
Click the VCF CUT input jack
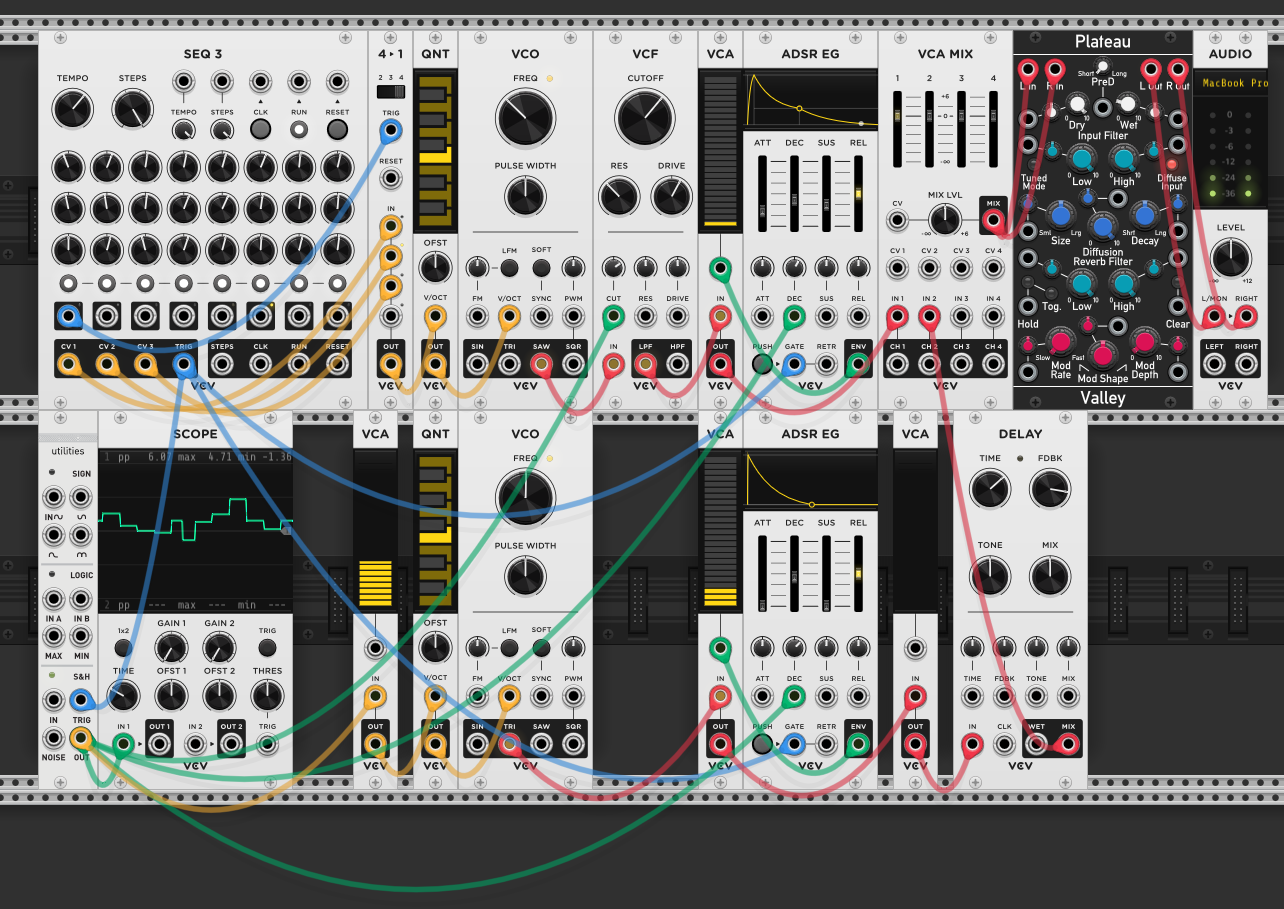(x=613, y=317)
